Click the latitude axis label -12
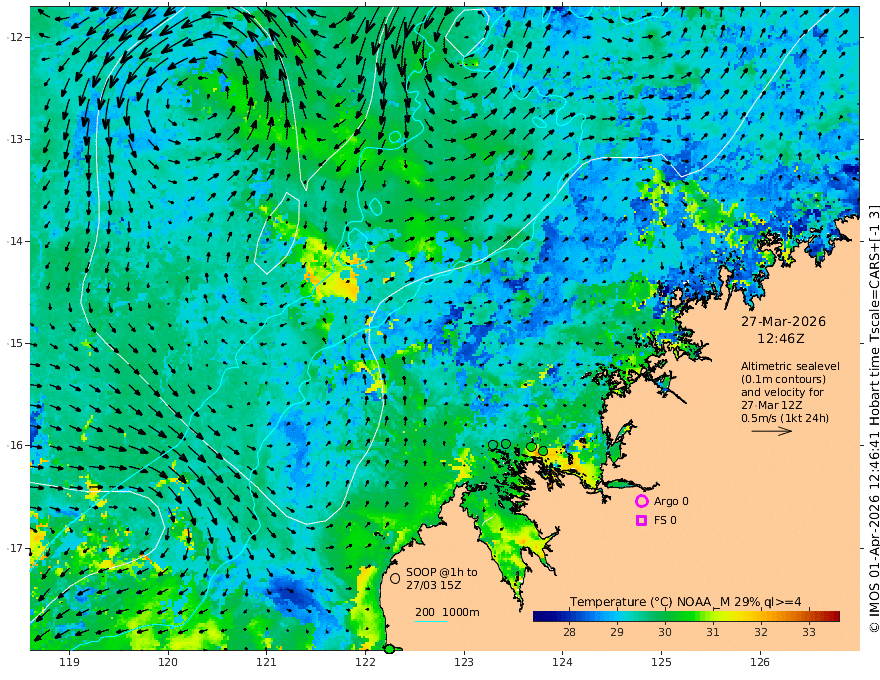 15,37
